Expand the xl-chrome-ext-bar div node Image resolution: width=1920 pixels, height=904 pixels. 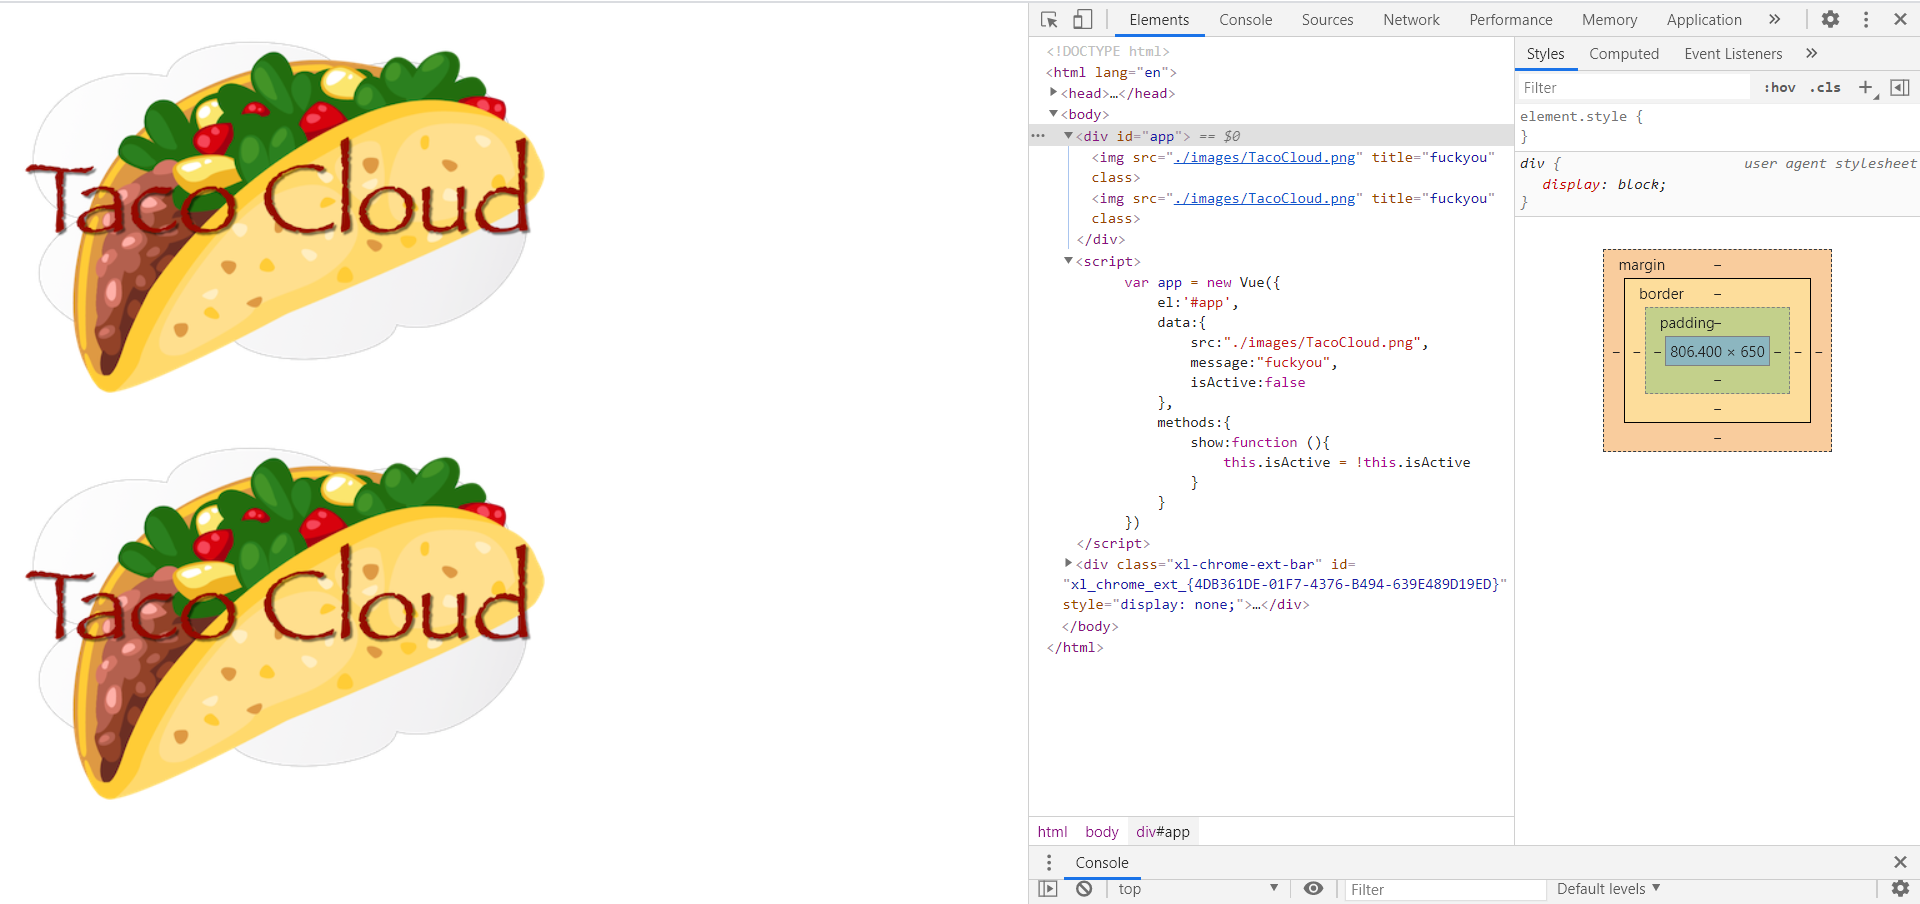pos(1068,564)
